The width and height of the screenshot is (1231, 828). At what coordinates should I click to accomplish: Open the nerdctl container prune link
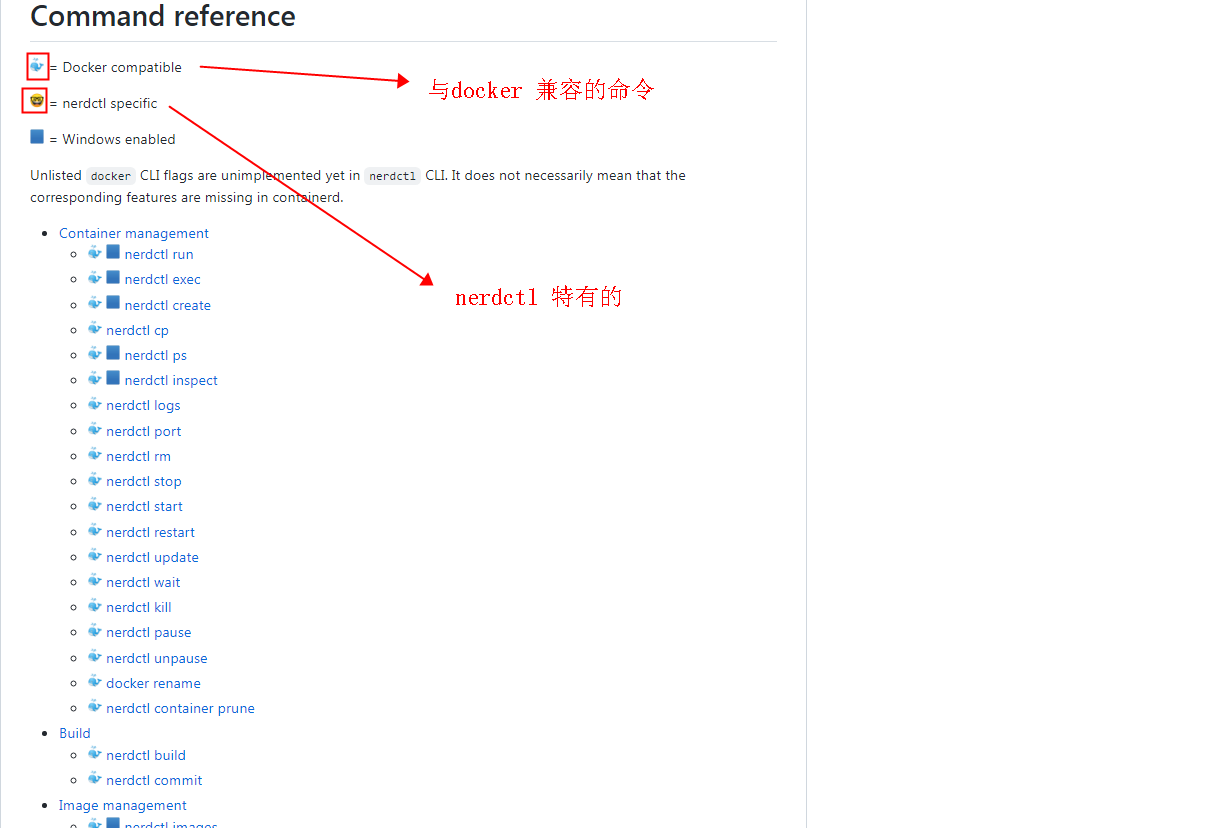pos(180,707)
